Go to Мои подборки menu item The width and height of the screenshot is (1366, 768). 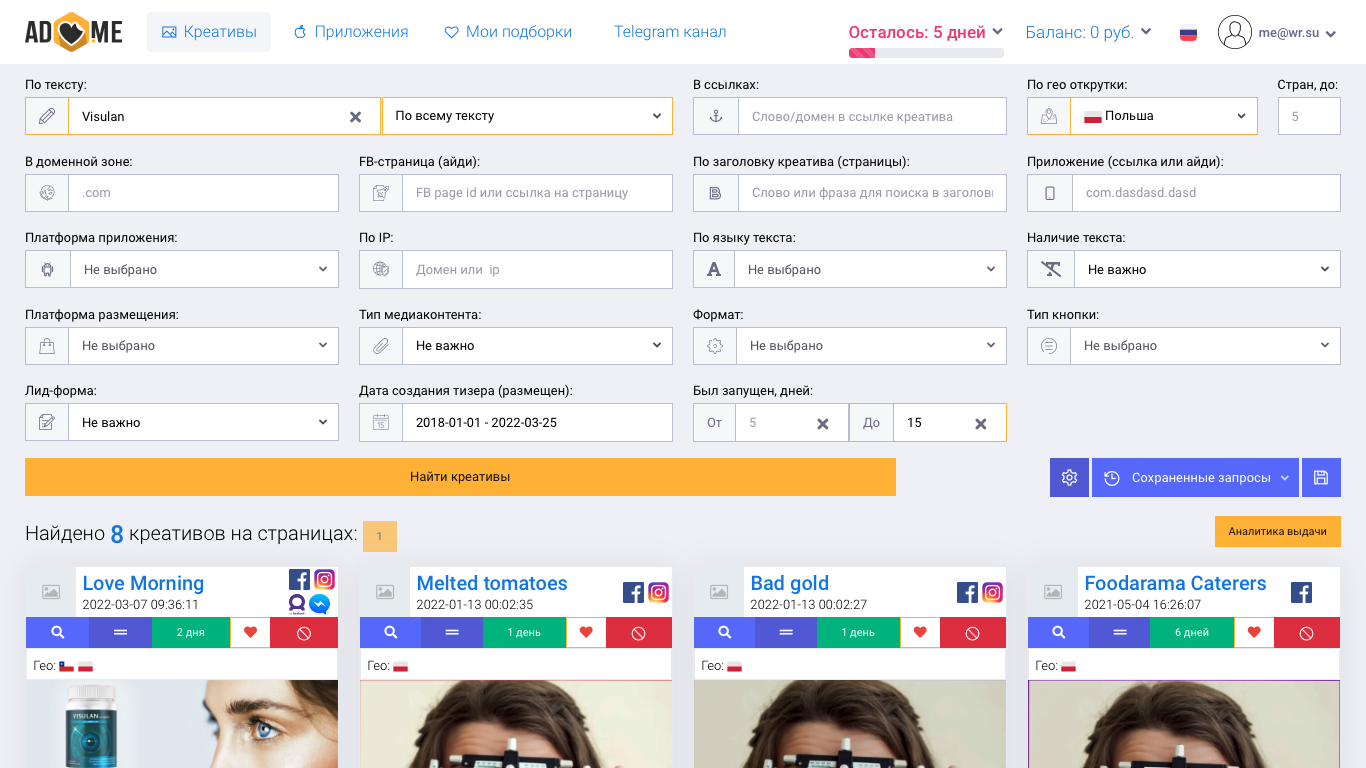[x=508, y=32]
